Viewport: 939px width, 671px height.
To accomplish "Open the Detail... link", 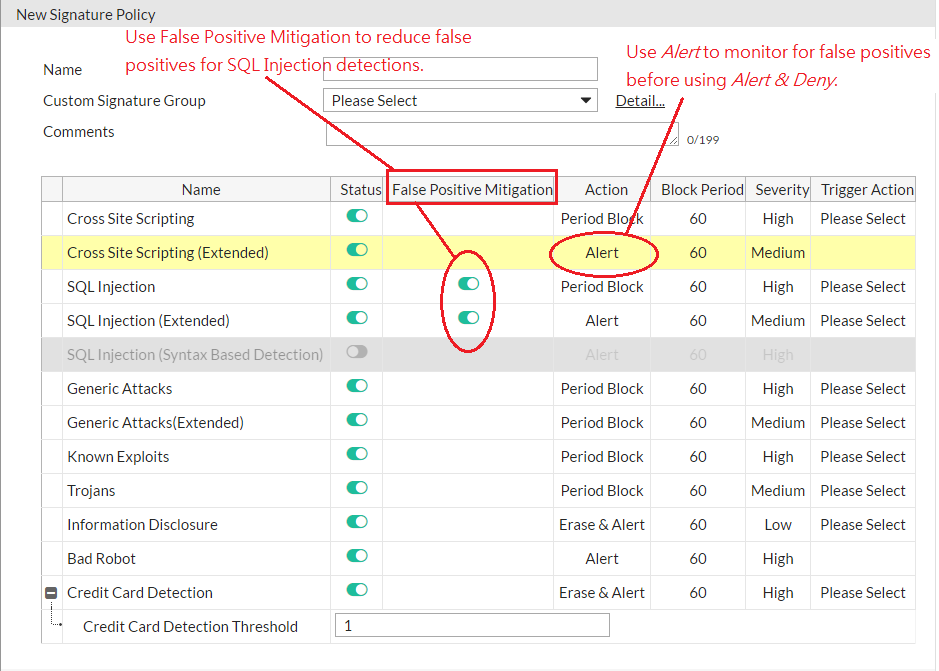I will [x=639, y=100].
